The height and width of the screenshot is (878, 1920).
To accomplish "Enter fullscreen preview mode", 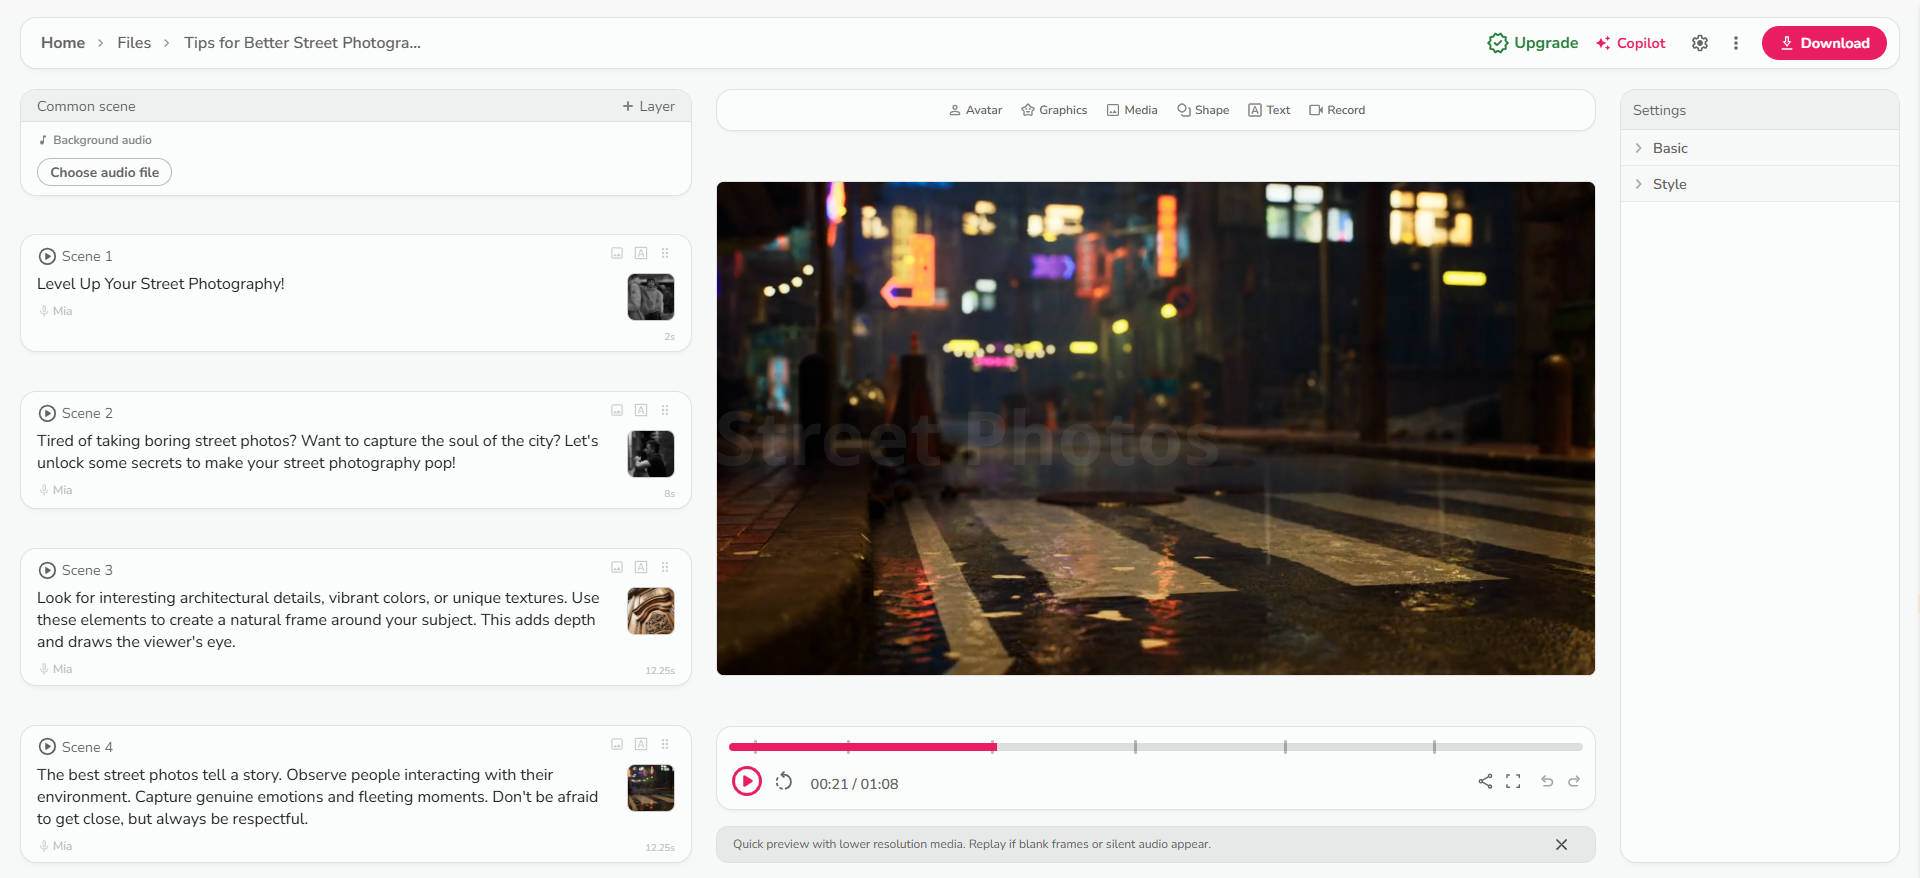I will [x=1513, y=781].
